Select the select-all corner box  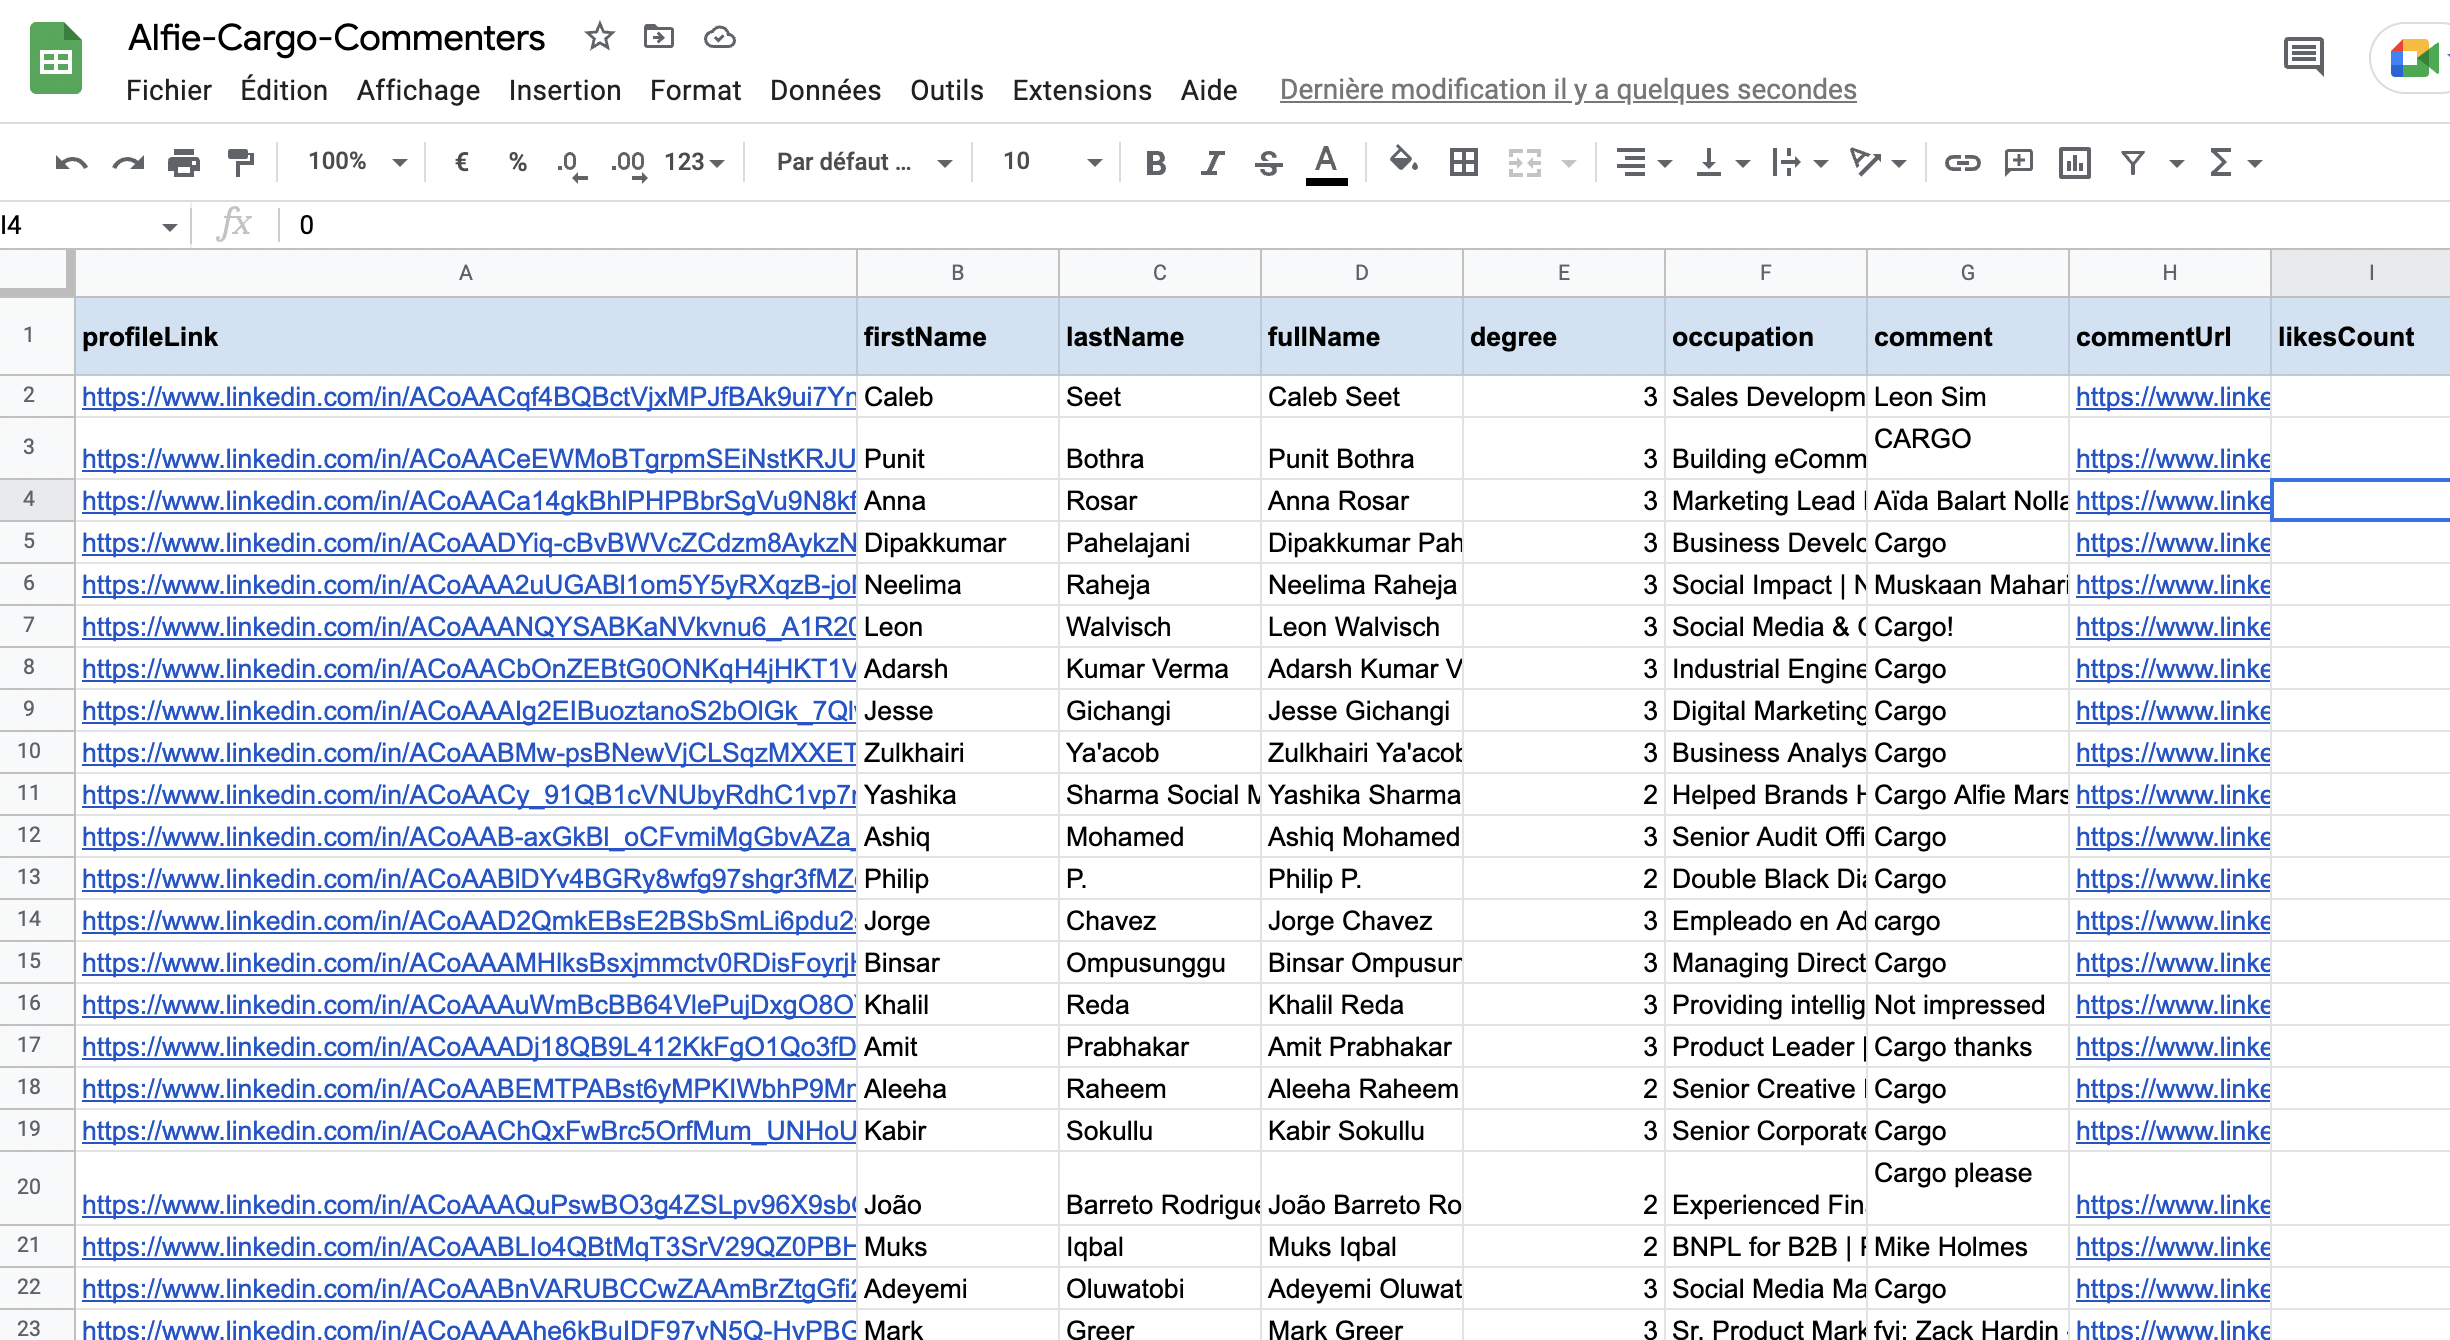point(37,272)
